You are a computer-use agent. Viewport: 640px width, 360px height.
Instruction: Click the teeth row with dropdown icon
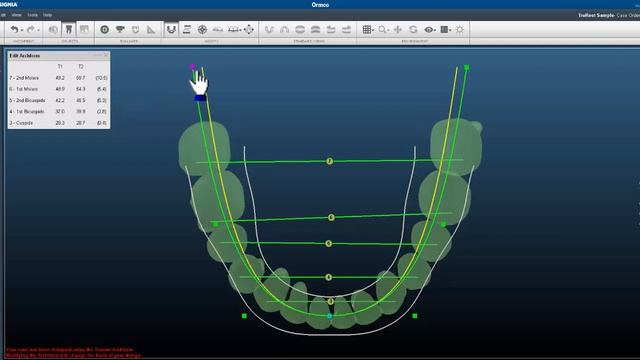tap(234, 29)
